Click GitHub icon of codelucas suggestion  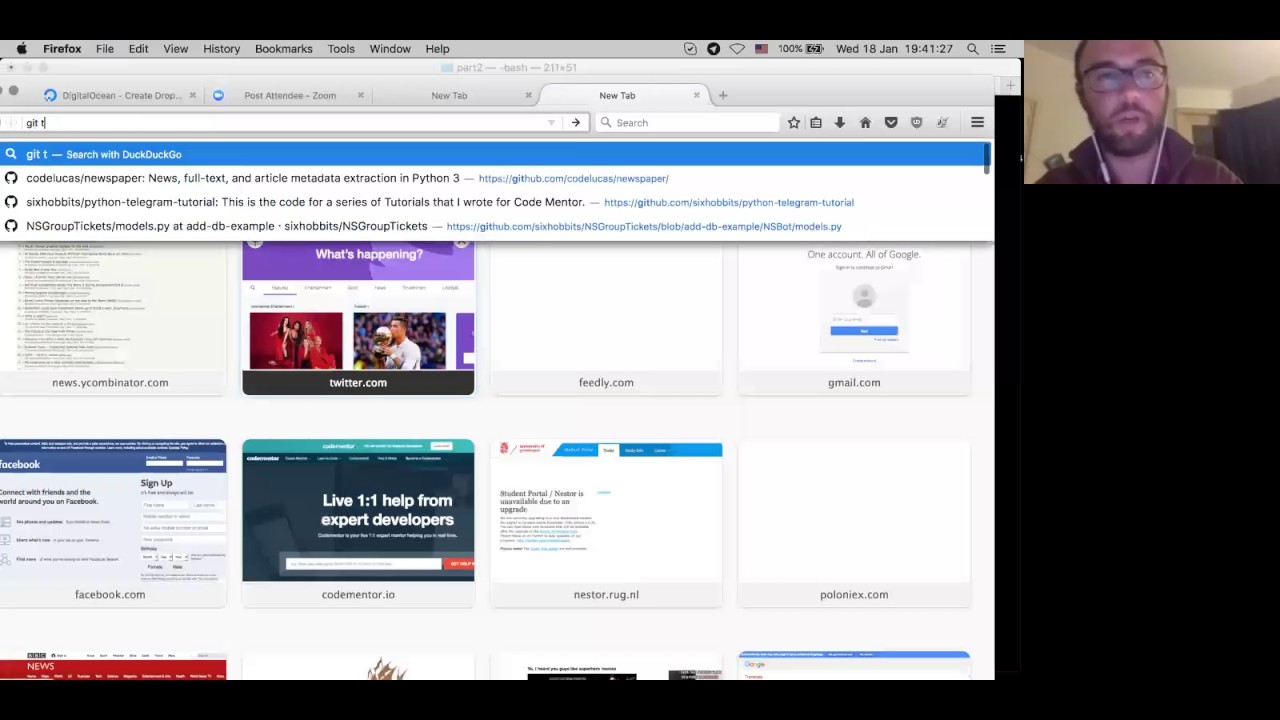(11, 178)
